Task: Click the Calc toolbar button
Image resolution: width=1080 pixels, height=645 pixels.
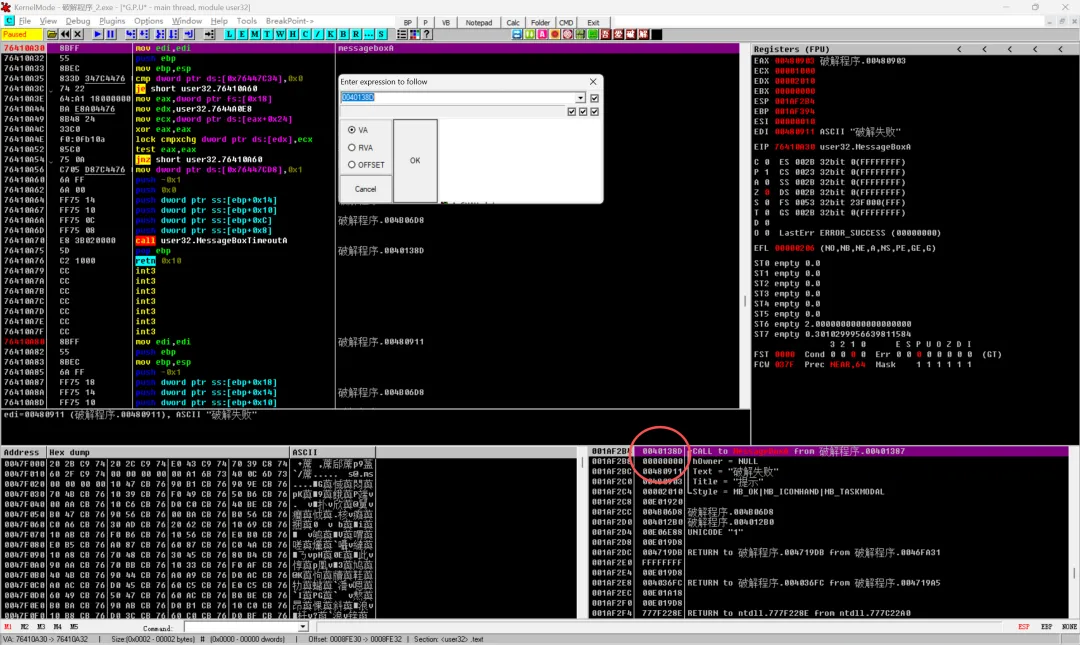Action: pos(513,23)
